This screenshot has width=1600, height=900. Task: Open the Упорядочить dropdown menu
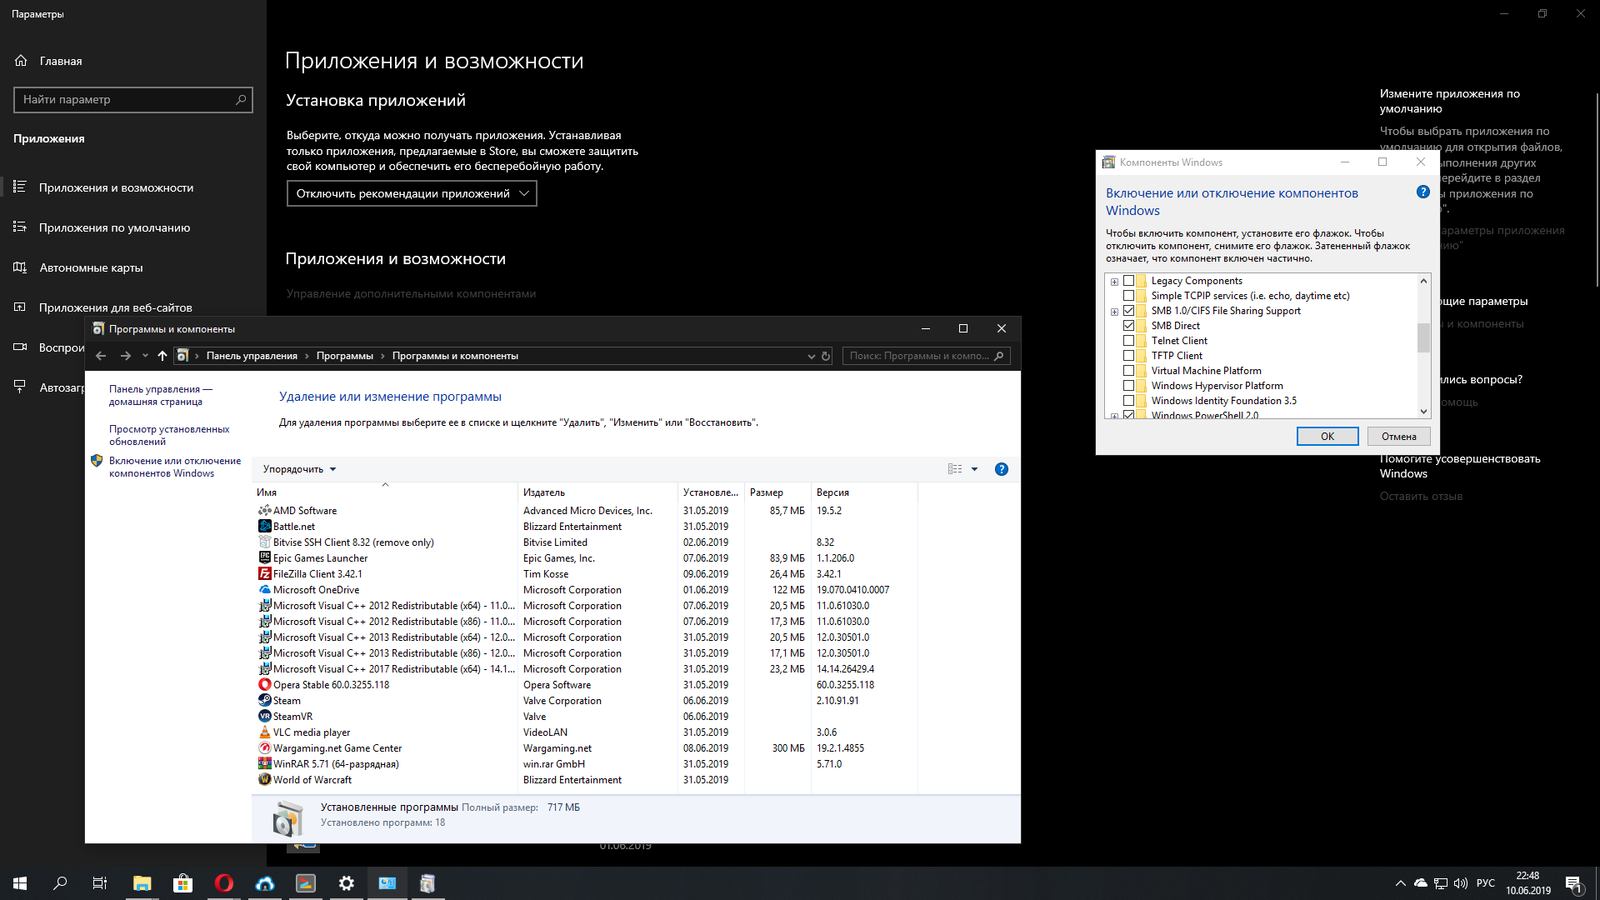click(300, 469)
